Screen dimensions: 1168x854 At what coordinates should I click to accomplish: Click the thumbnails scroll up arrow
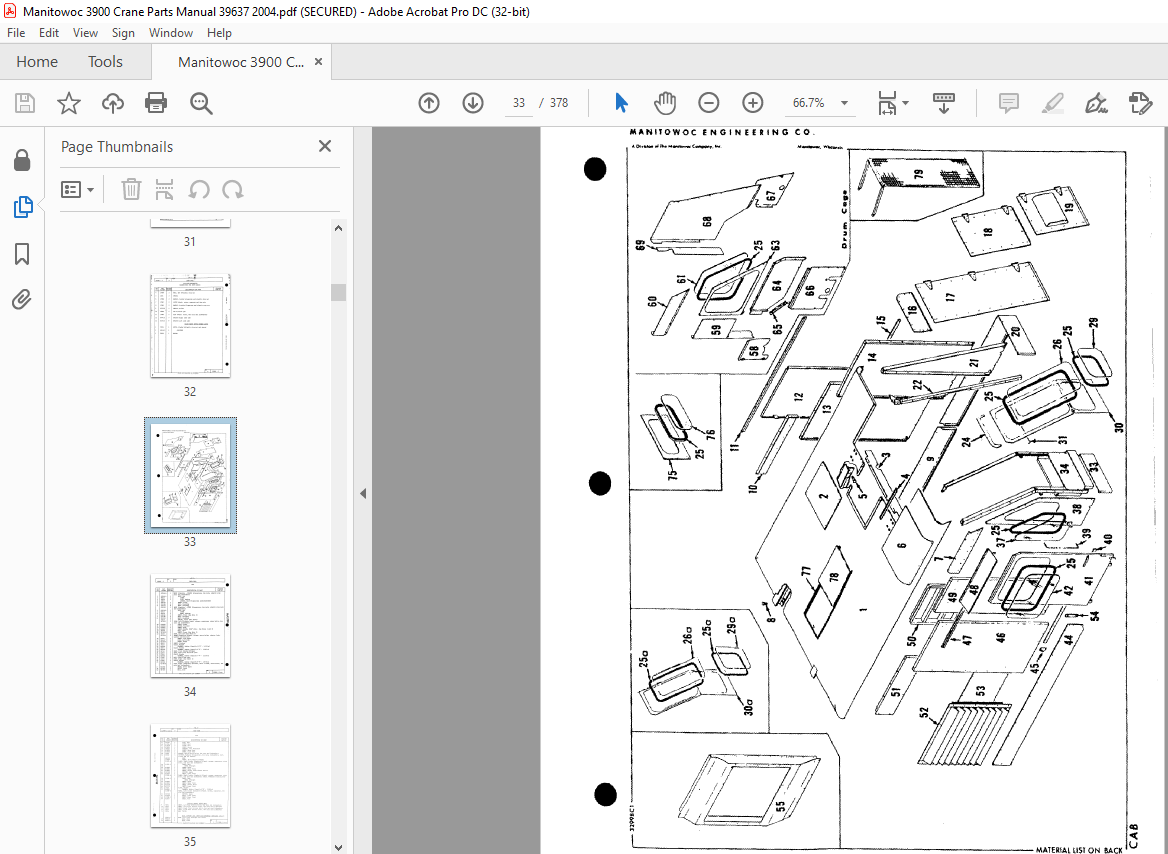pos(338,229)
